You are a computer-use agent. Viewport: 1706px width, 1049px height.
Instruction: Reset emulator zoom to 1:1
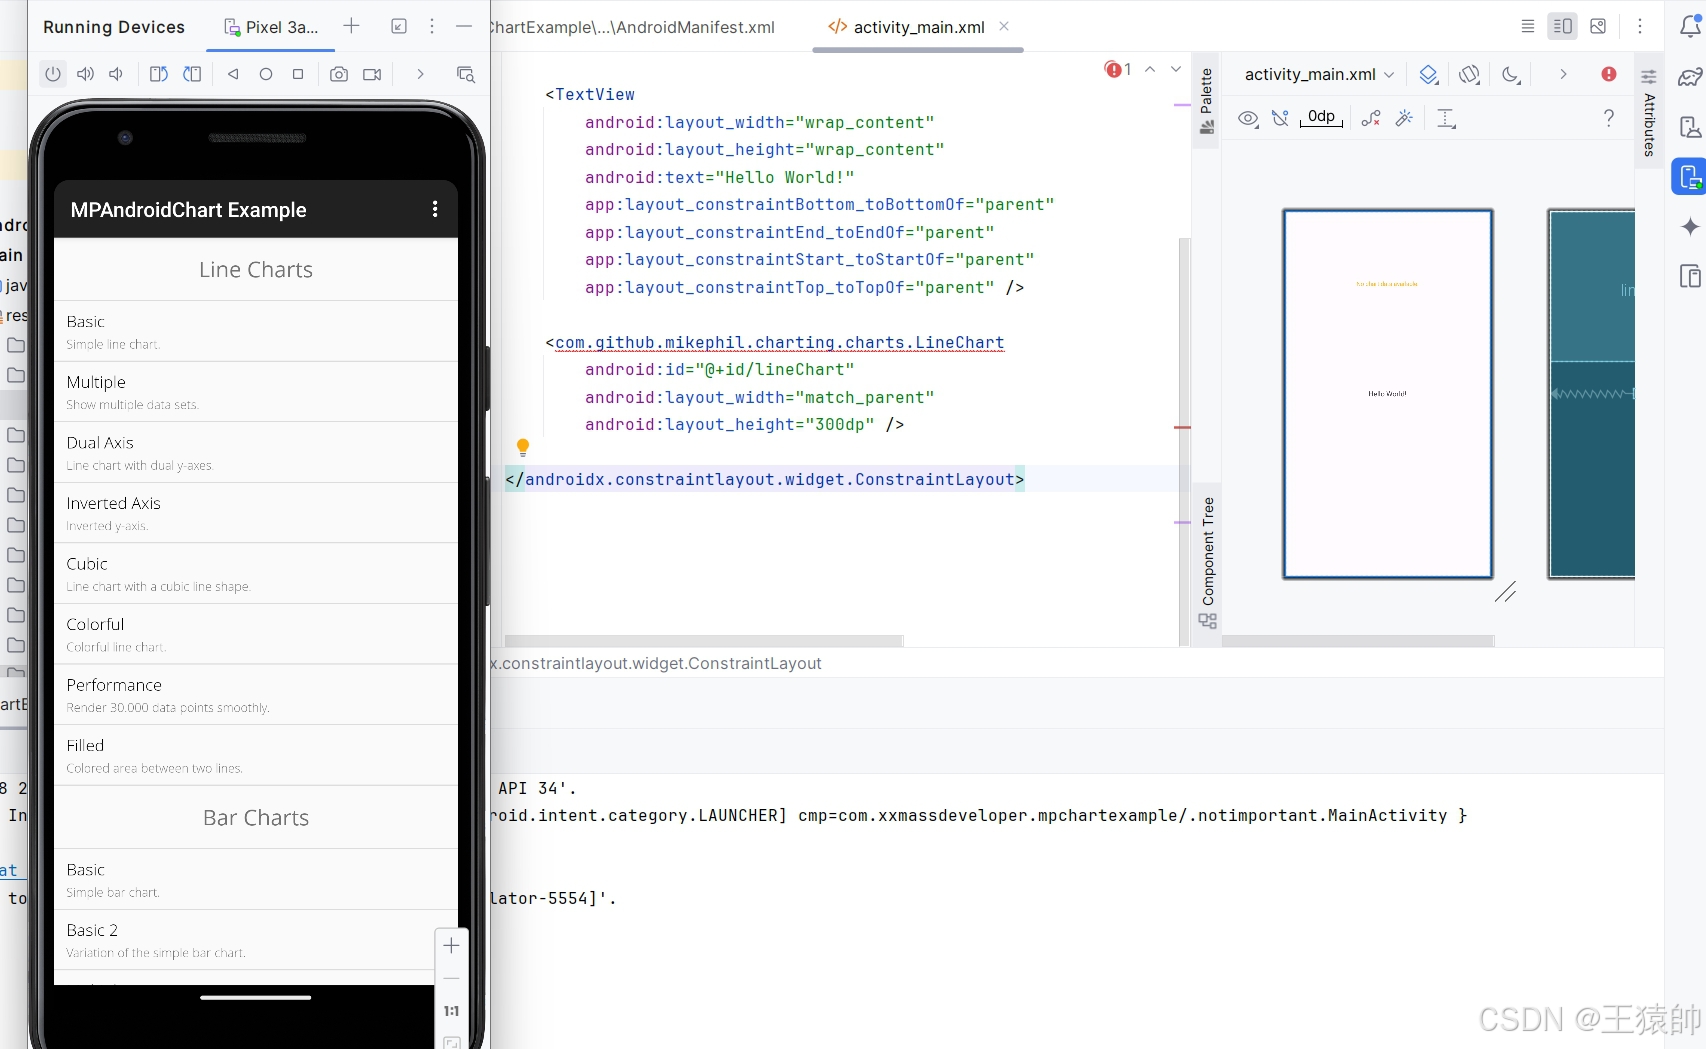(452, 1011)
